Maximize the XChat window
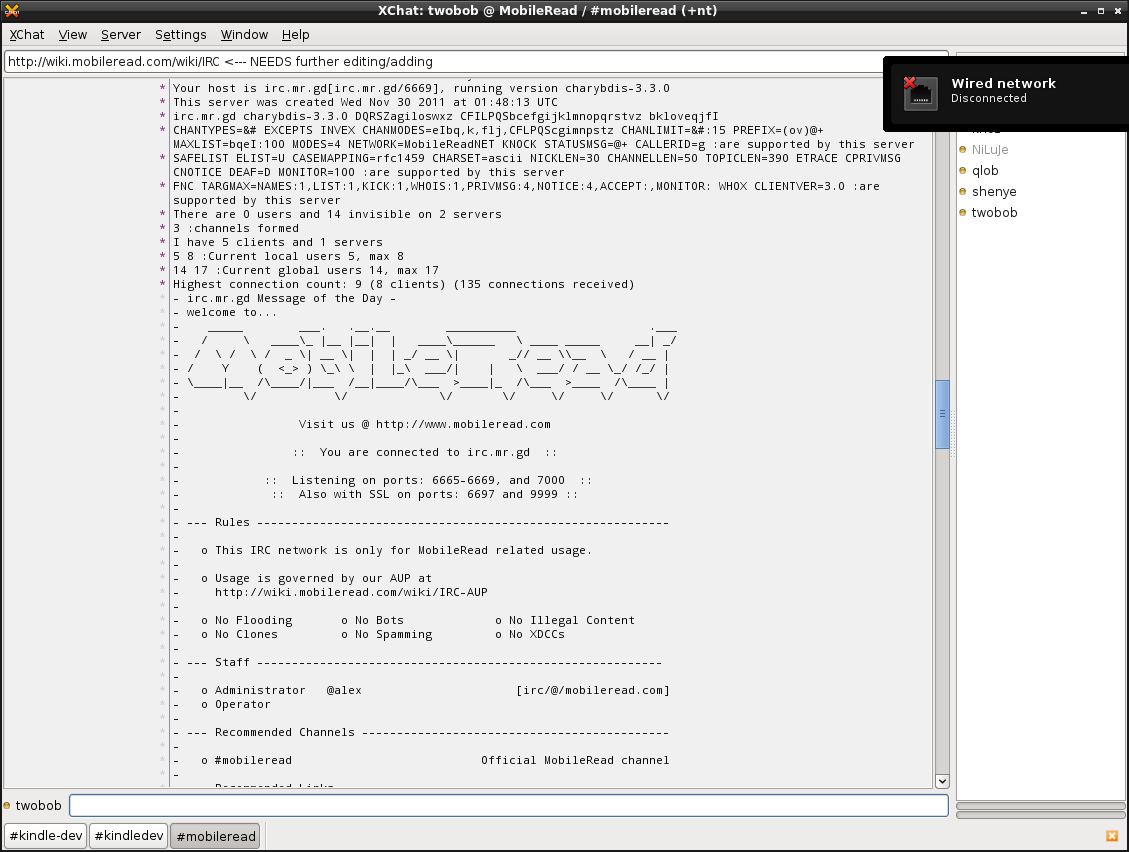This screenshot has width=1129, height=852. (1101, 11)
